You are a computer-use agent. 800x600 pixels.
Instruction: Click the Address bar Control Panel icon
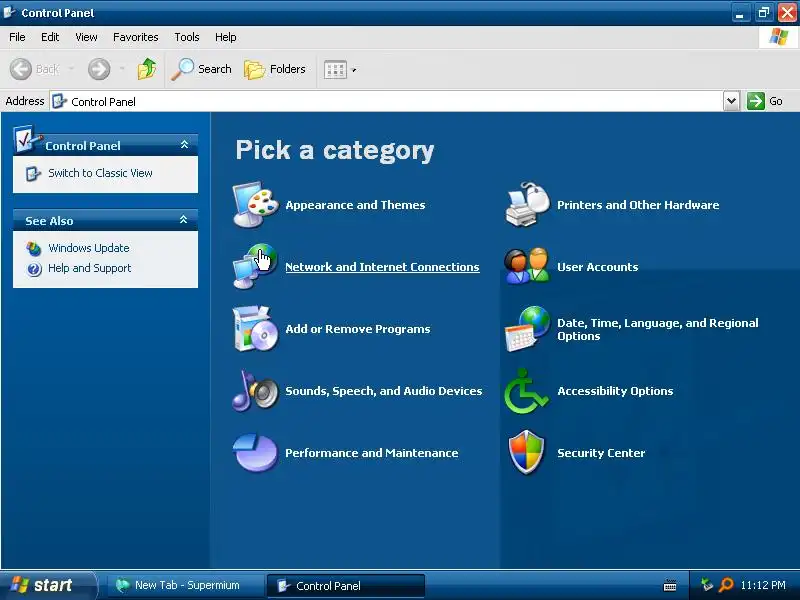(59, 101)
